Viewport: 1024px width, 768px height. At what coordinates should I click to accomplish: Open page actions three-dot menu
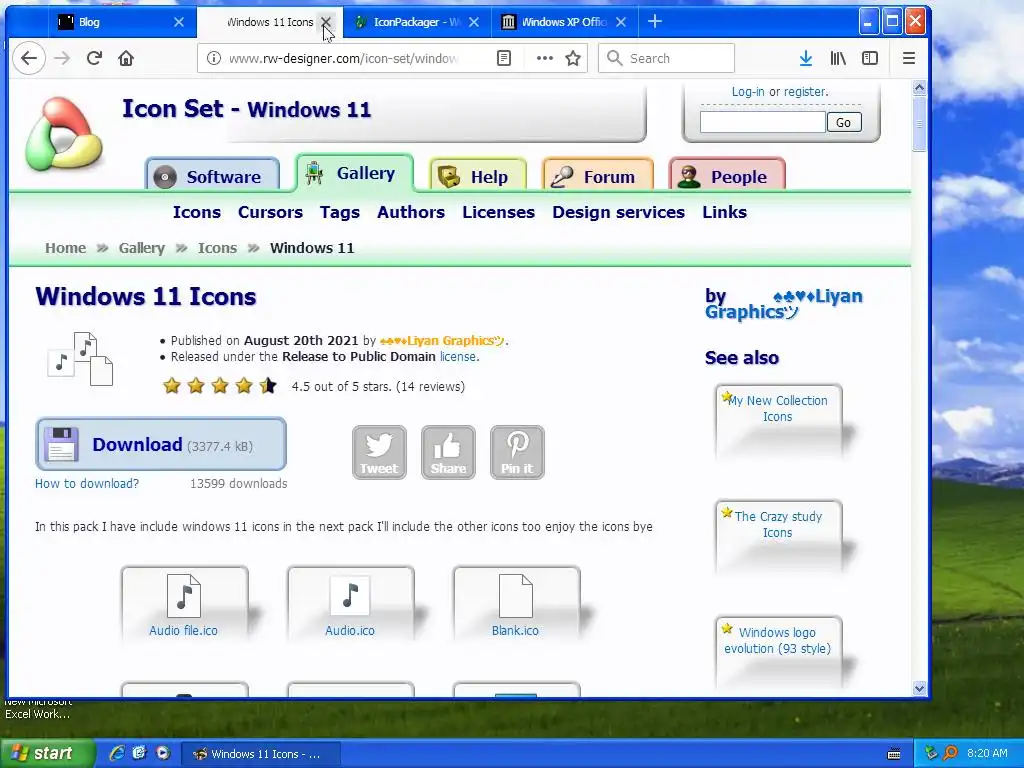click(x=545, y=58)
